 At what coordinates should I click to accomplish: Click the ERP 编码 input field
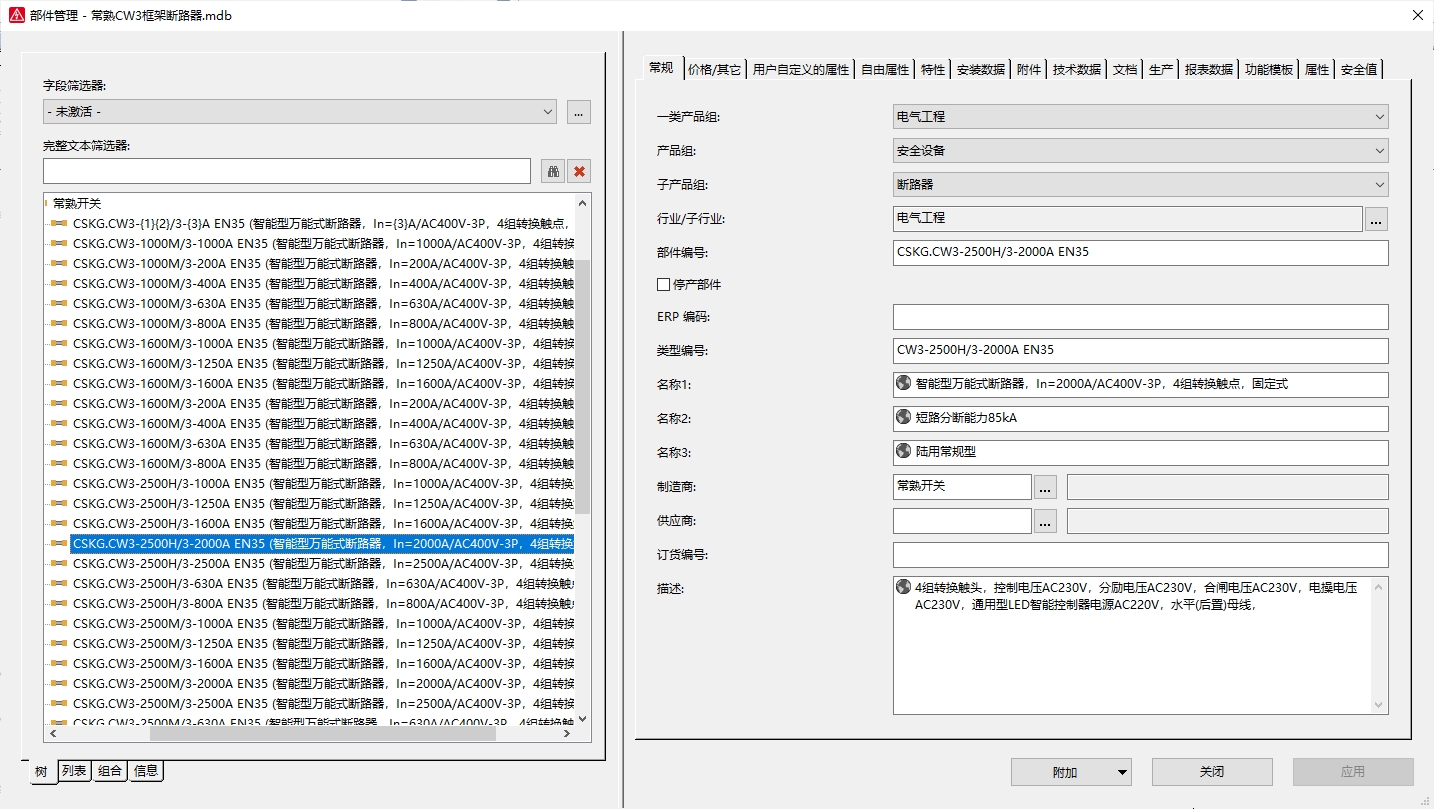[1140, 317]
